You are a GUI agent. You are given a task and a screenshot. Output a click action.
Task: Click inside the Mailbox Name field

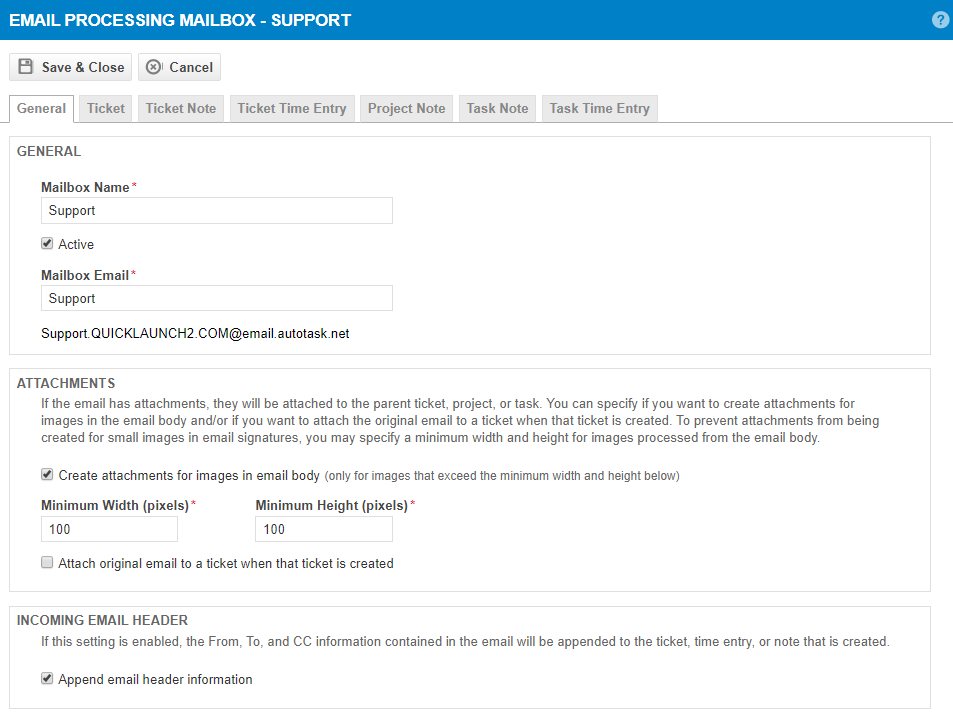click(x=216, y=210)
